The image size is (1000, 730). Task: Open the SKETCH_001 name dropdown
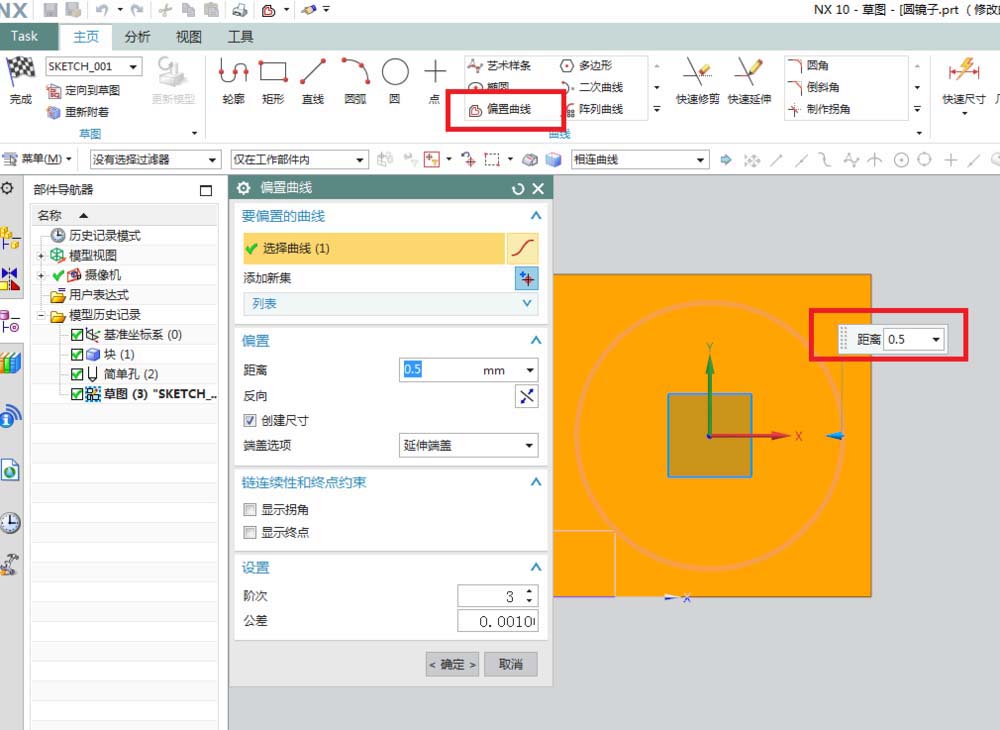(x=133, y=66)
